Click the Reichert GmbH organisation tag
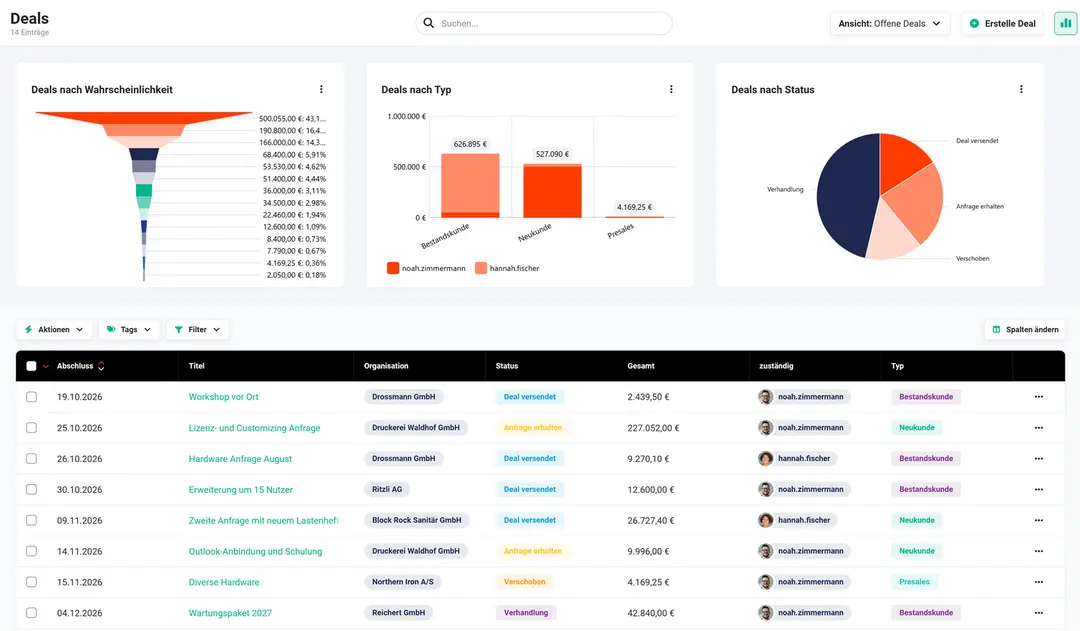The image size is (1080, 631). pos(398,612)
